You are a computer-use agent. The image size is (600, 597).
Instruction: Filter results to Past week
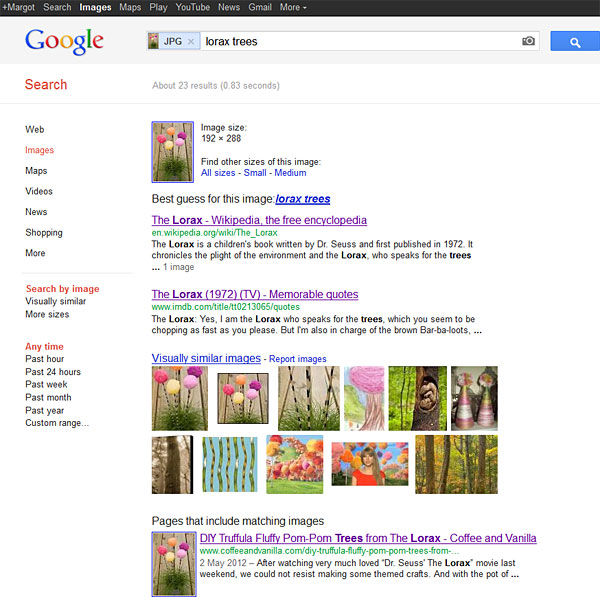tap(46, 385)
